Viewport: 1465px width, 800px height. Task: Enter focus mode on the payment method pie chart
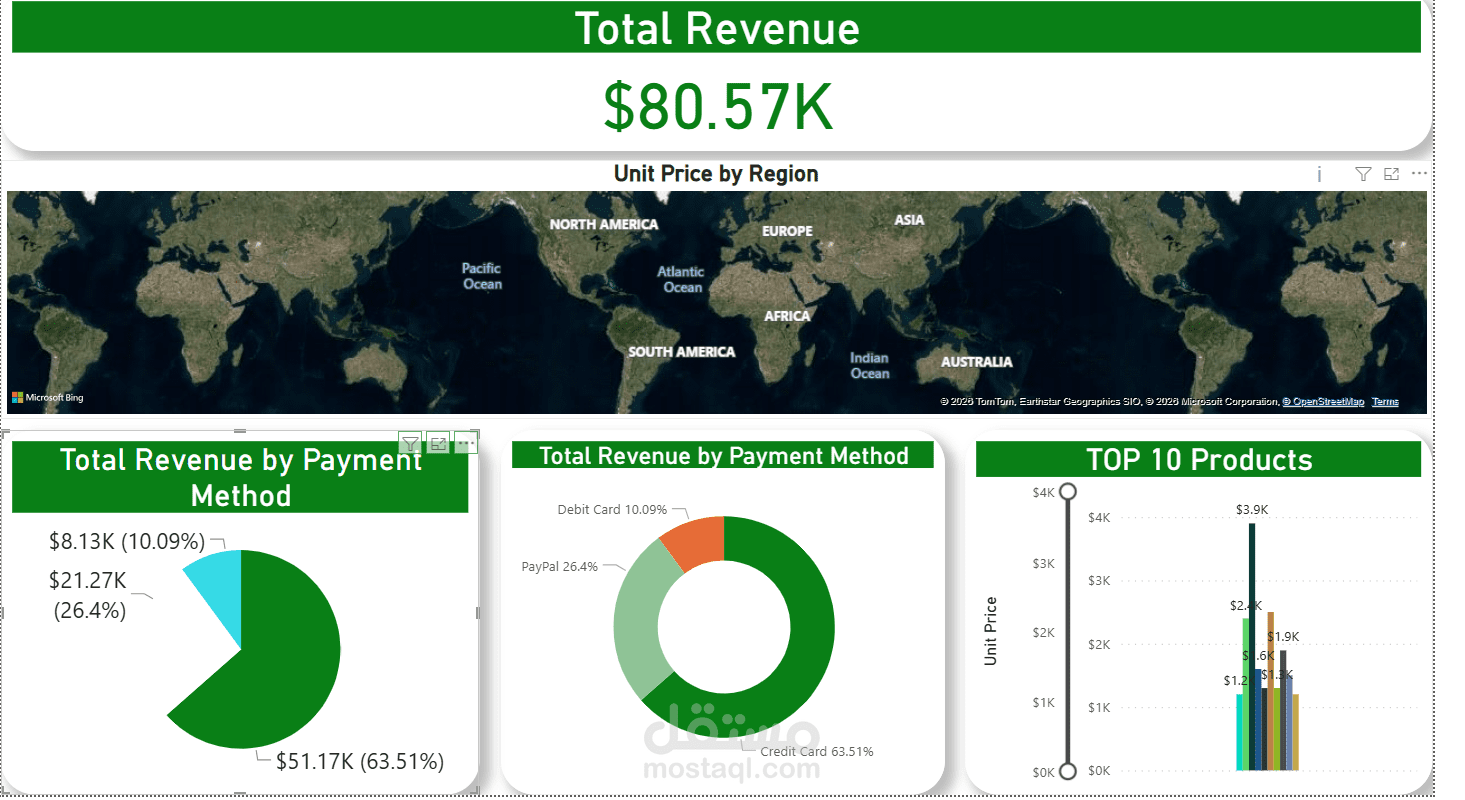[x=438, y=443]
